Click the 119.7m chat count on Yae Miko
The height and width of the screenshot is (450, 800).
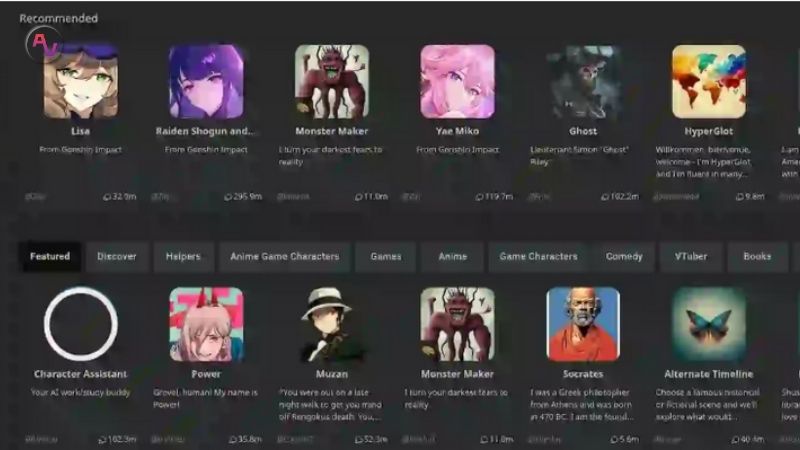pos(494,196)
